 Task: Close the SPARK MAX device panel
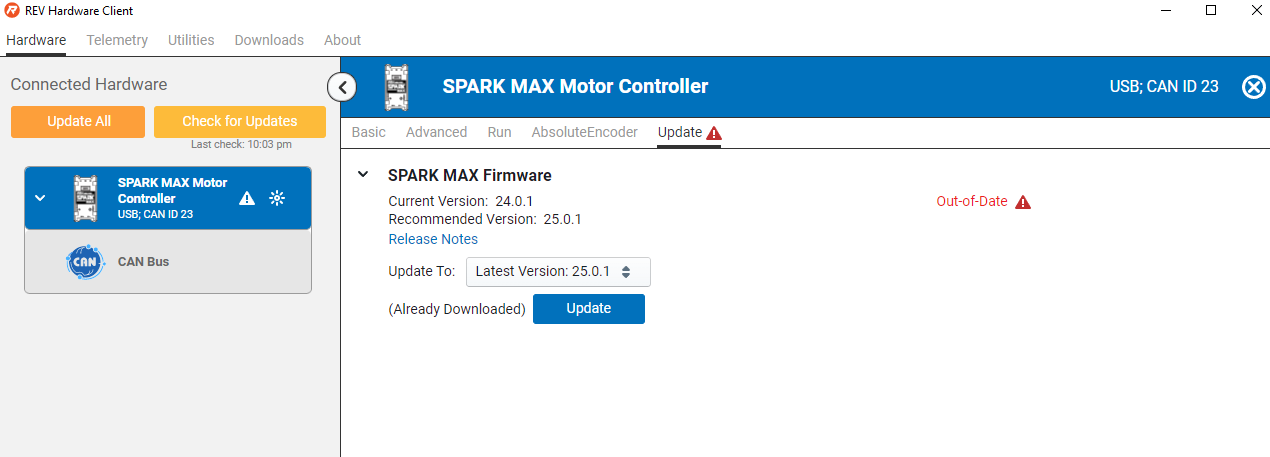(x=1253, y=87)
